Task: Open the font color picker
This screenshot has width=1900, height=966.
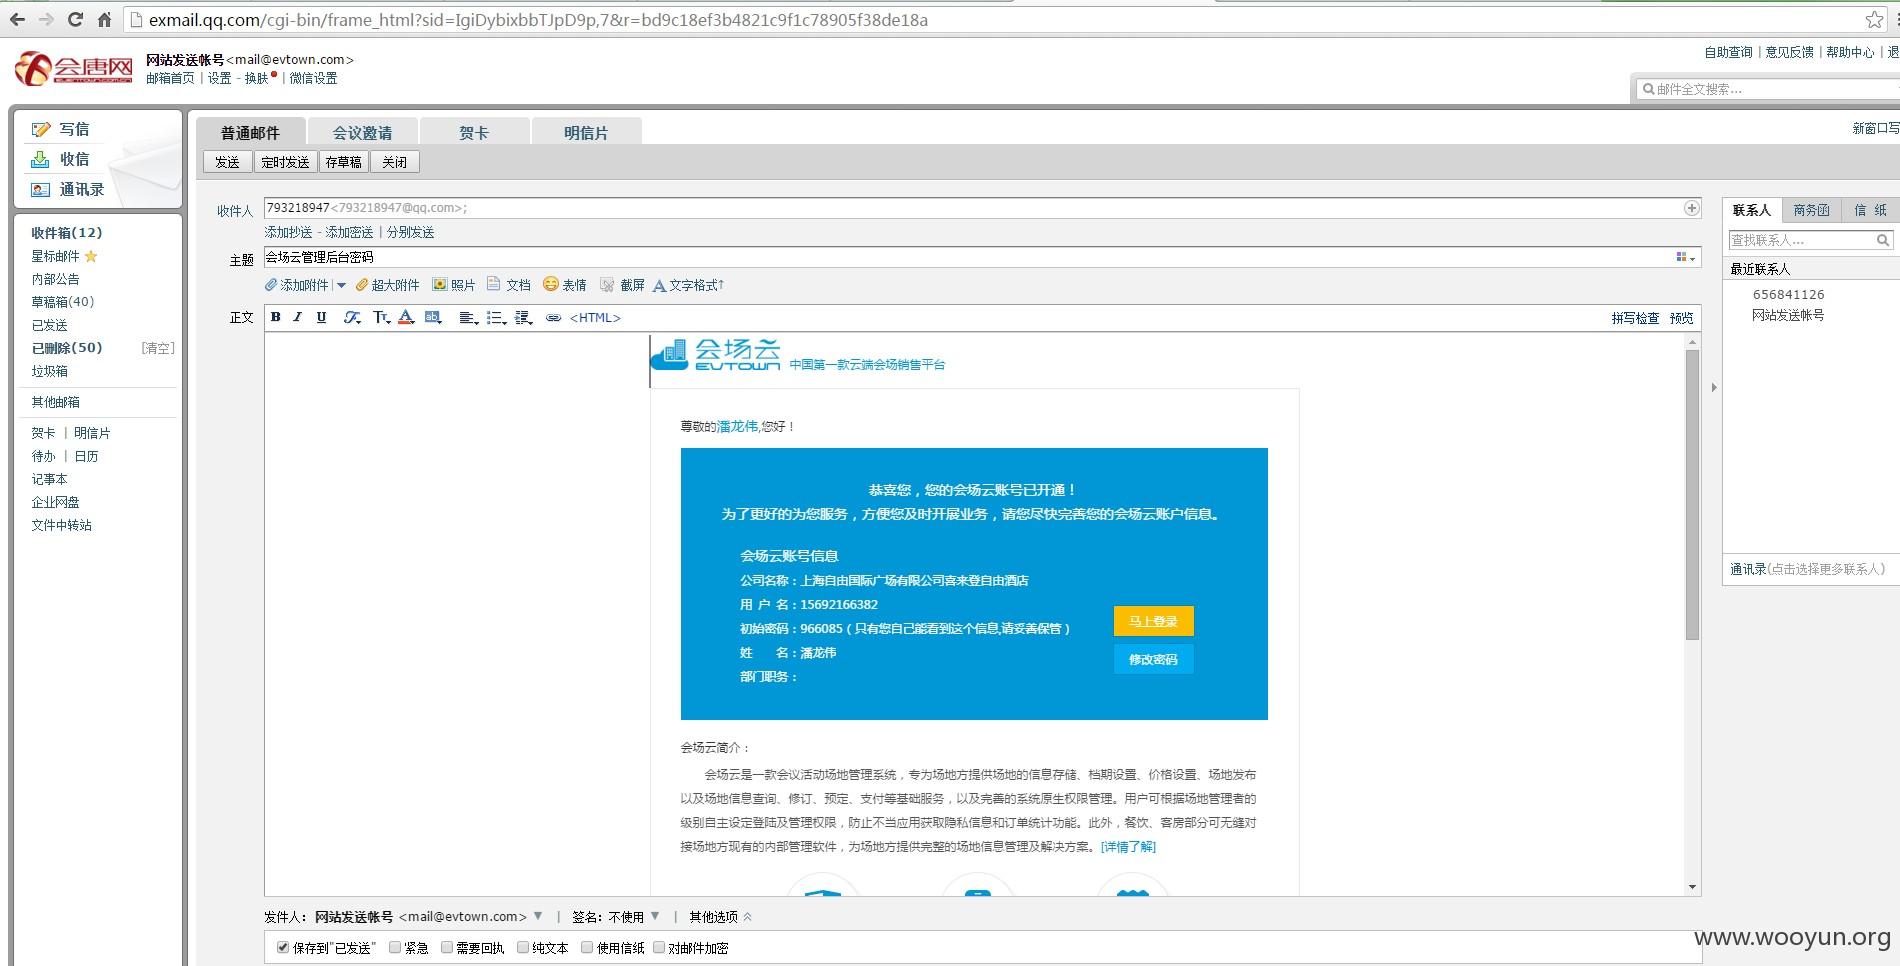Action: 406,317
